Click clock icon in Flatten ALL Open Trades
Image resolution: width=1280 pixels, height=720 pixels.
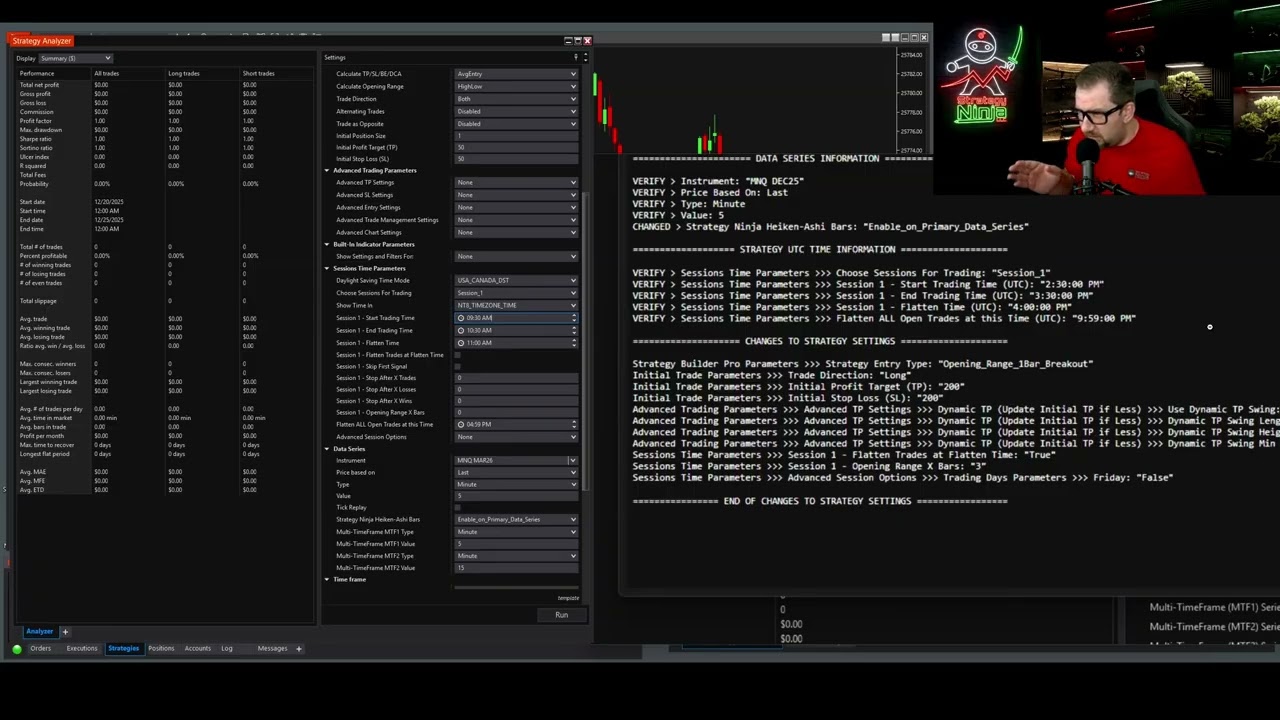point(461,424)
